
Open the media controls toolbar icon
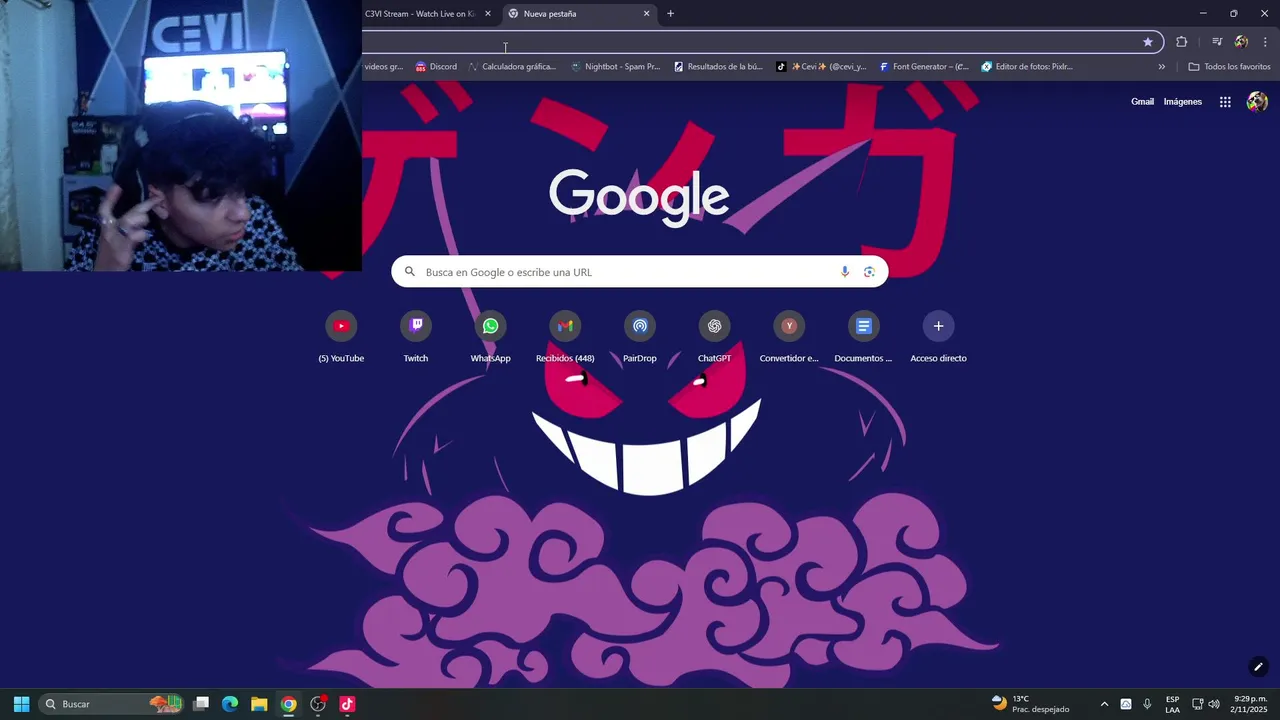[x=1217, y=42]
